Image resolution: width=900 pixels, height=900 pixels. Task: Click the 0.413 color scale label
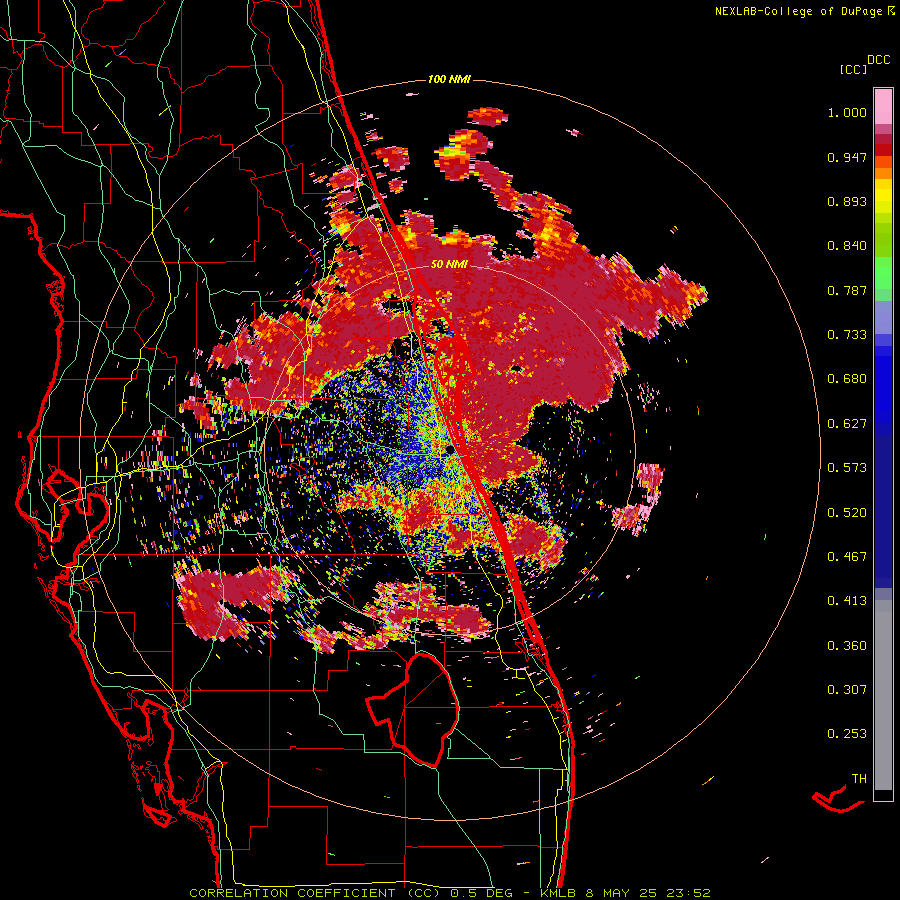click(847, 601)
